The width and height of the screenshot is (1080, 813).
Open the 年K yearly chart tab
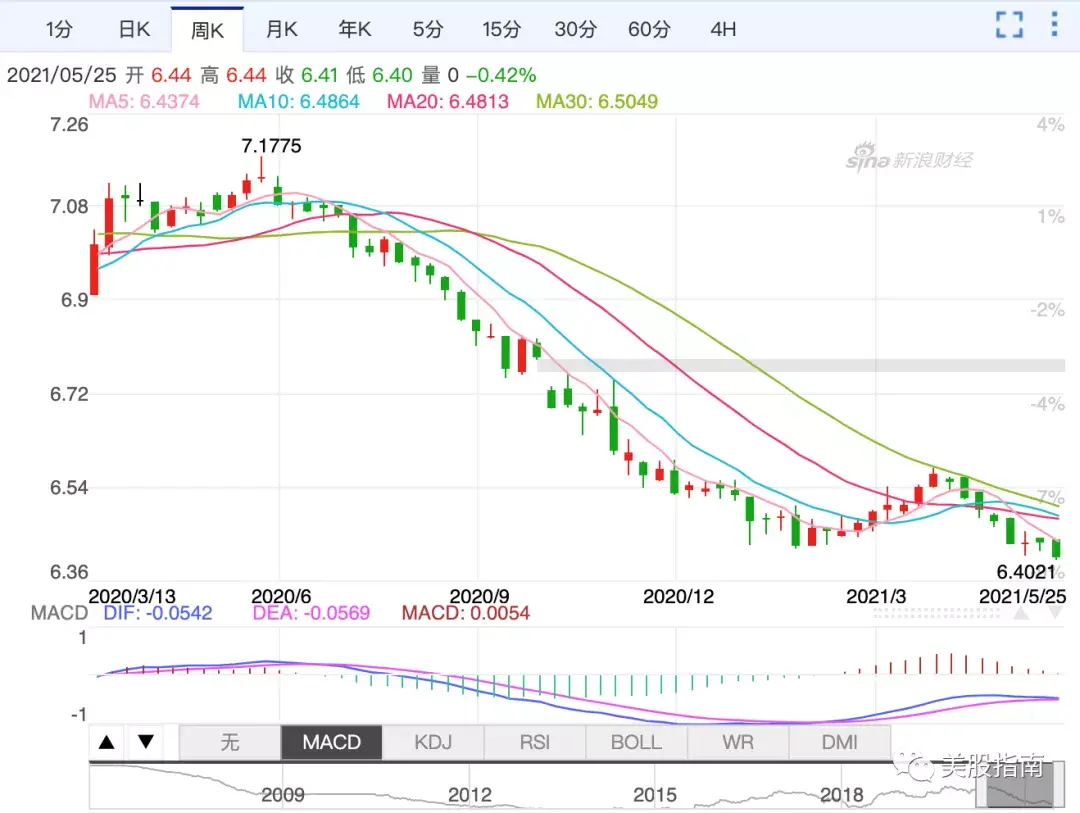click(355, 30)
